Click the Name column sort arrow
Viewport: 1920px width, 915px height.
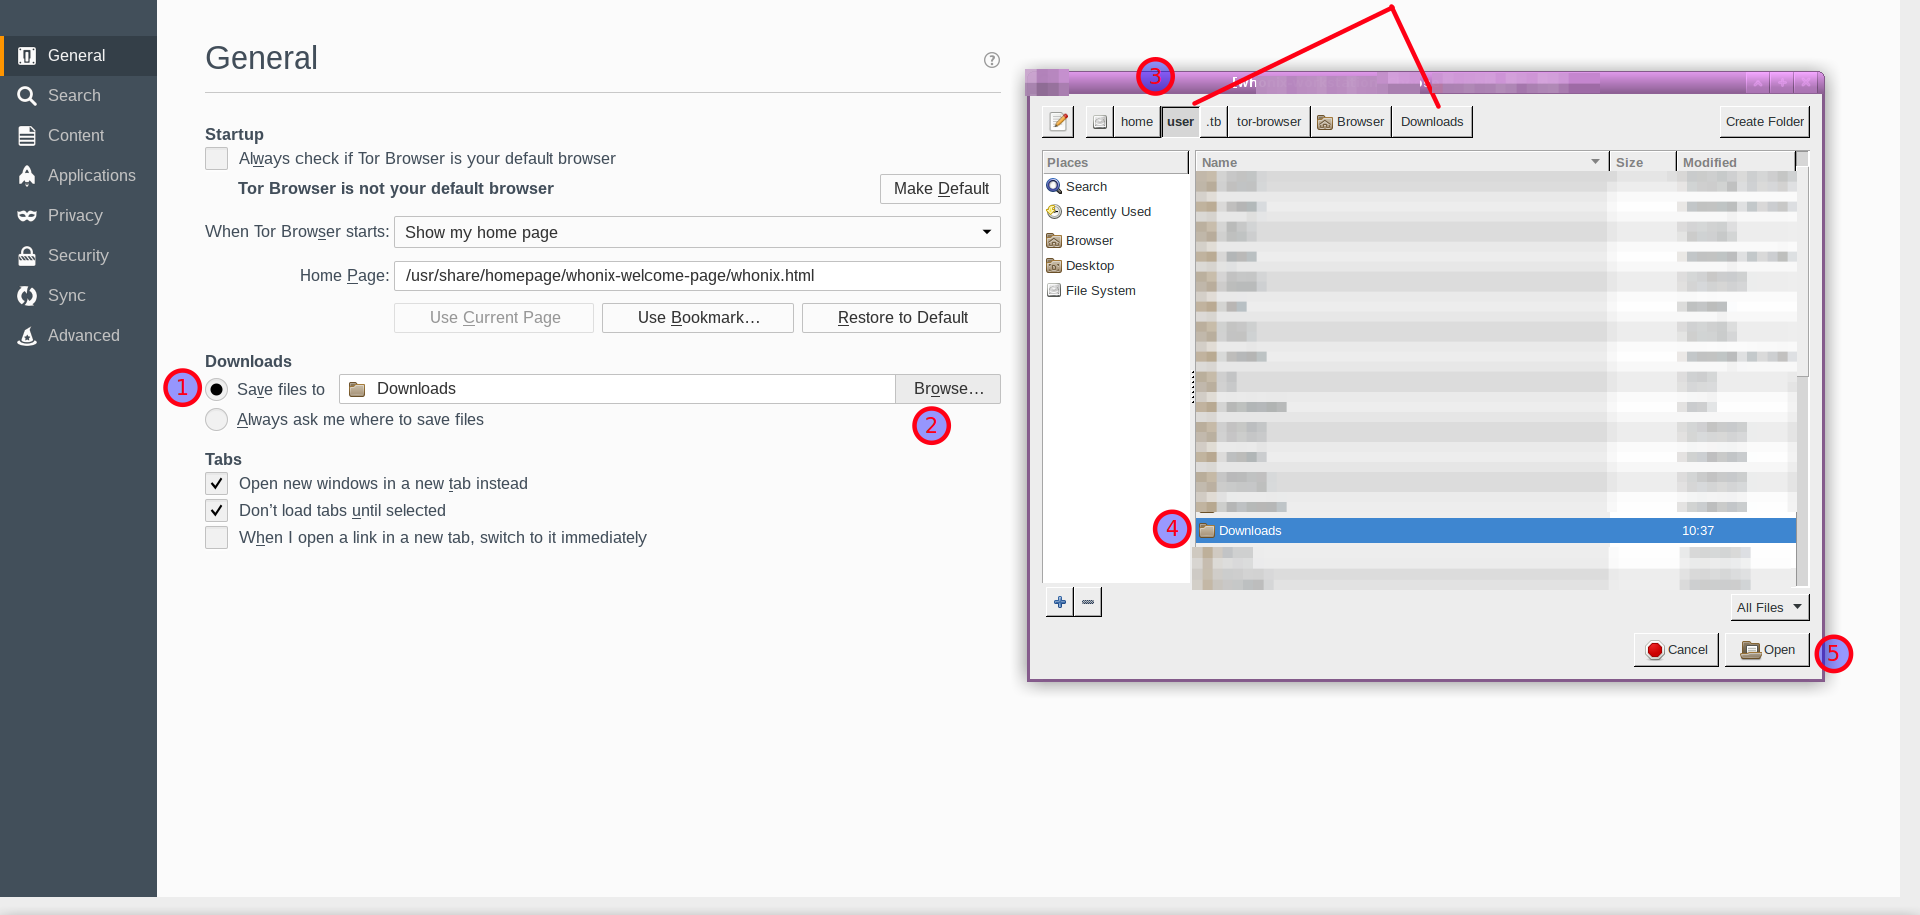(x=1595, y=162)
